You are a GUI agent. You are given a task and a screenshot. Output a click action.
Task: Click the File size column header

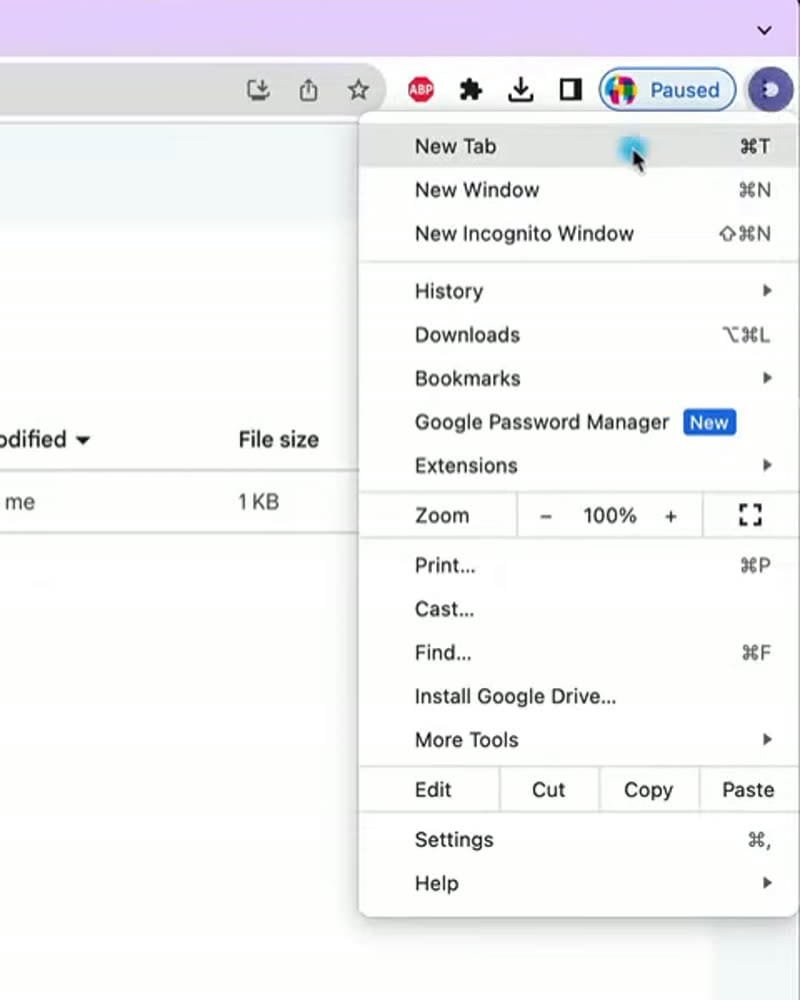pyautogui.click(x=279, y=439)
